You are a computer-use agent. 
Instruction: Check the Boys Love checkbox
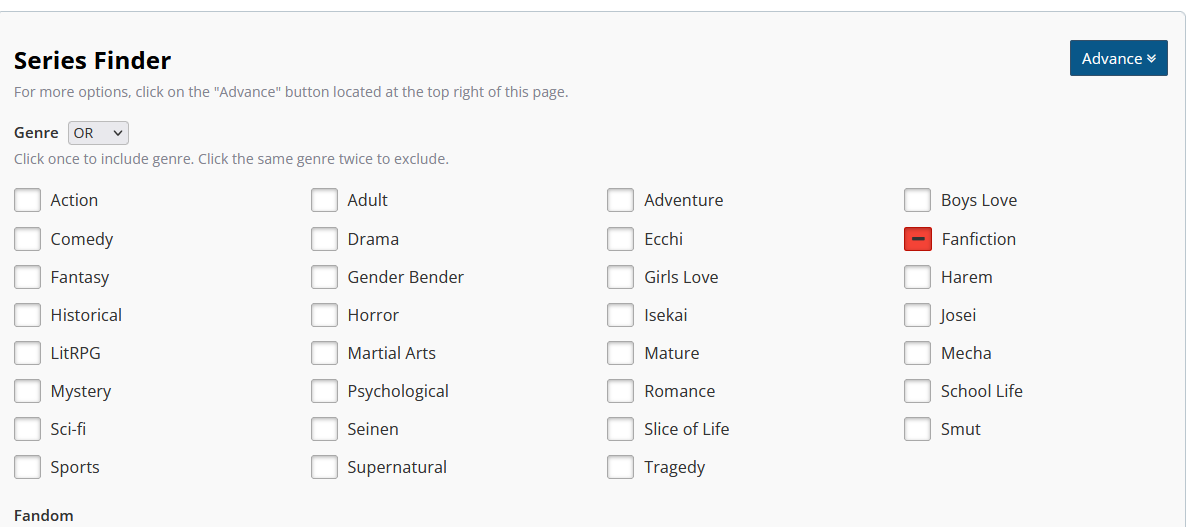pyautogui.click(x=917, y=201)
